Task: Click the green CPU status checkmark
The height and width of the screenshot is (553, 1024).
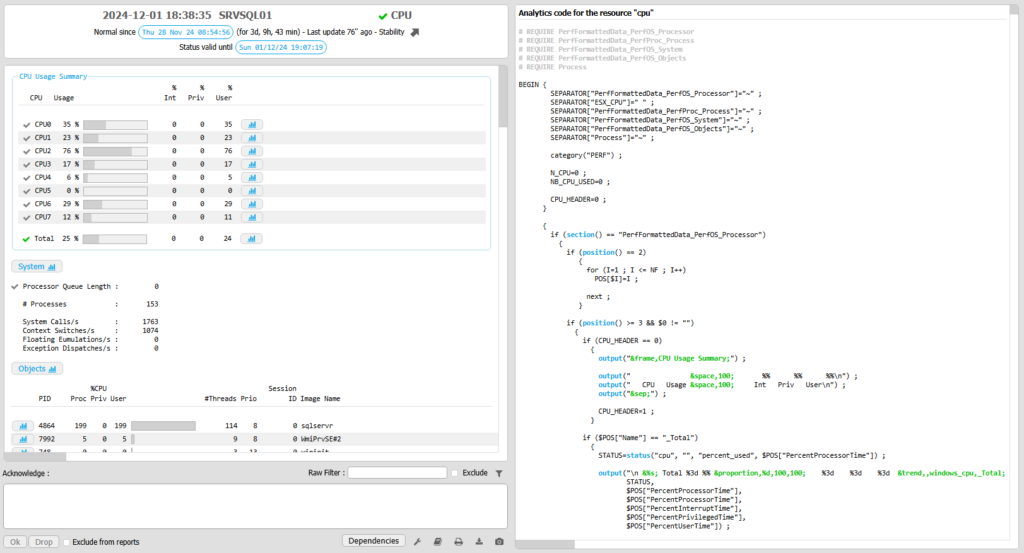Action: [x=383, y=16]
